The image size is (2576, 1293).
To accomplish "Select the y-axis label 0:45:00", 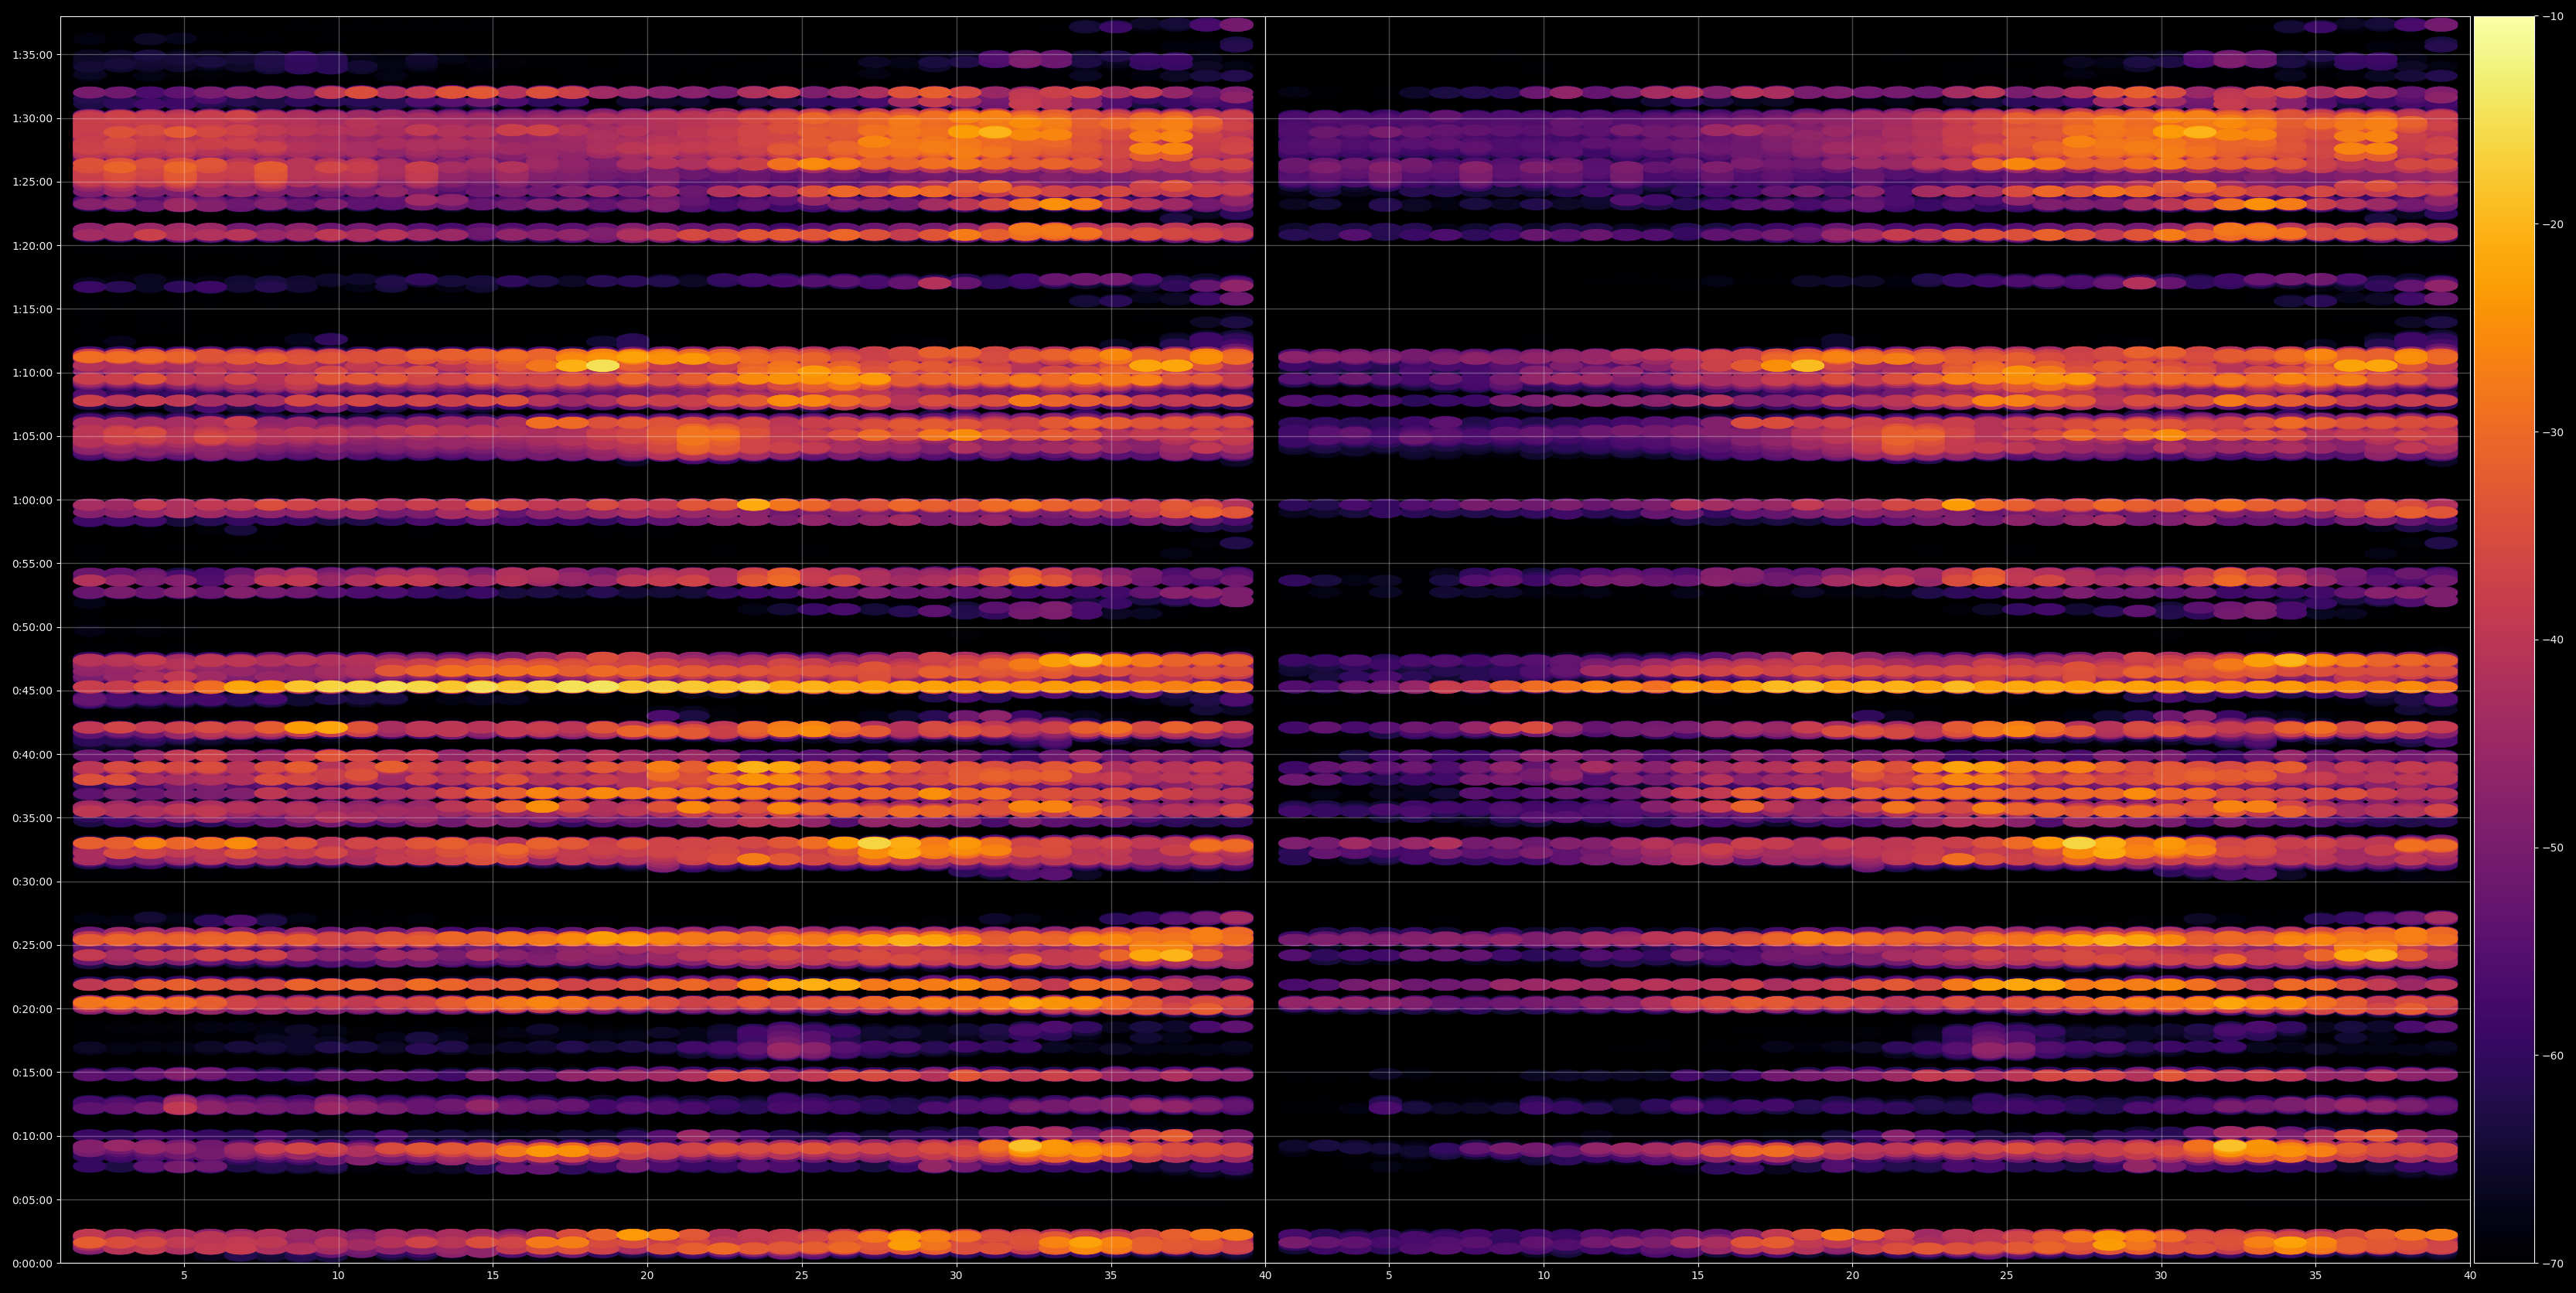I will 32,691.
